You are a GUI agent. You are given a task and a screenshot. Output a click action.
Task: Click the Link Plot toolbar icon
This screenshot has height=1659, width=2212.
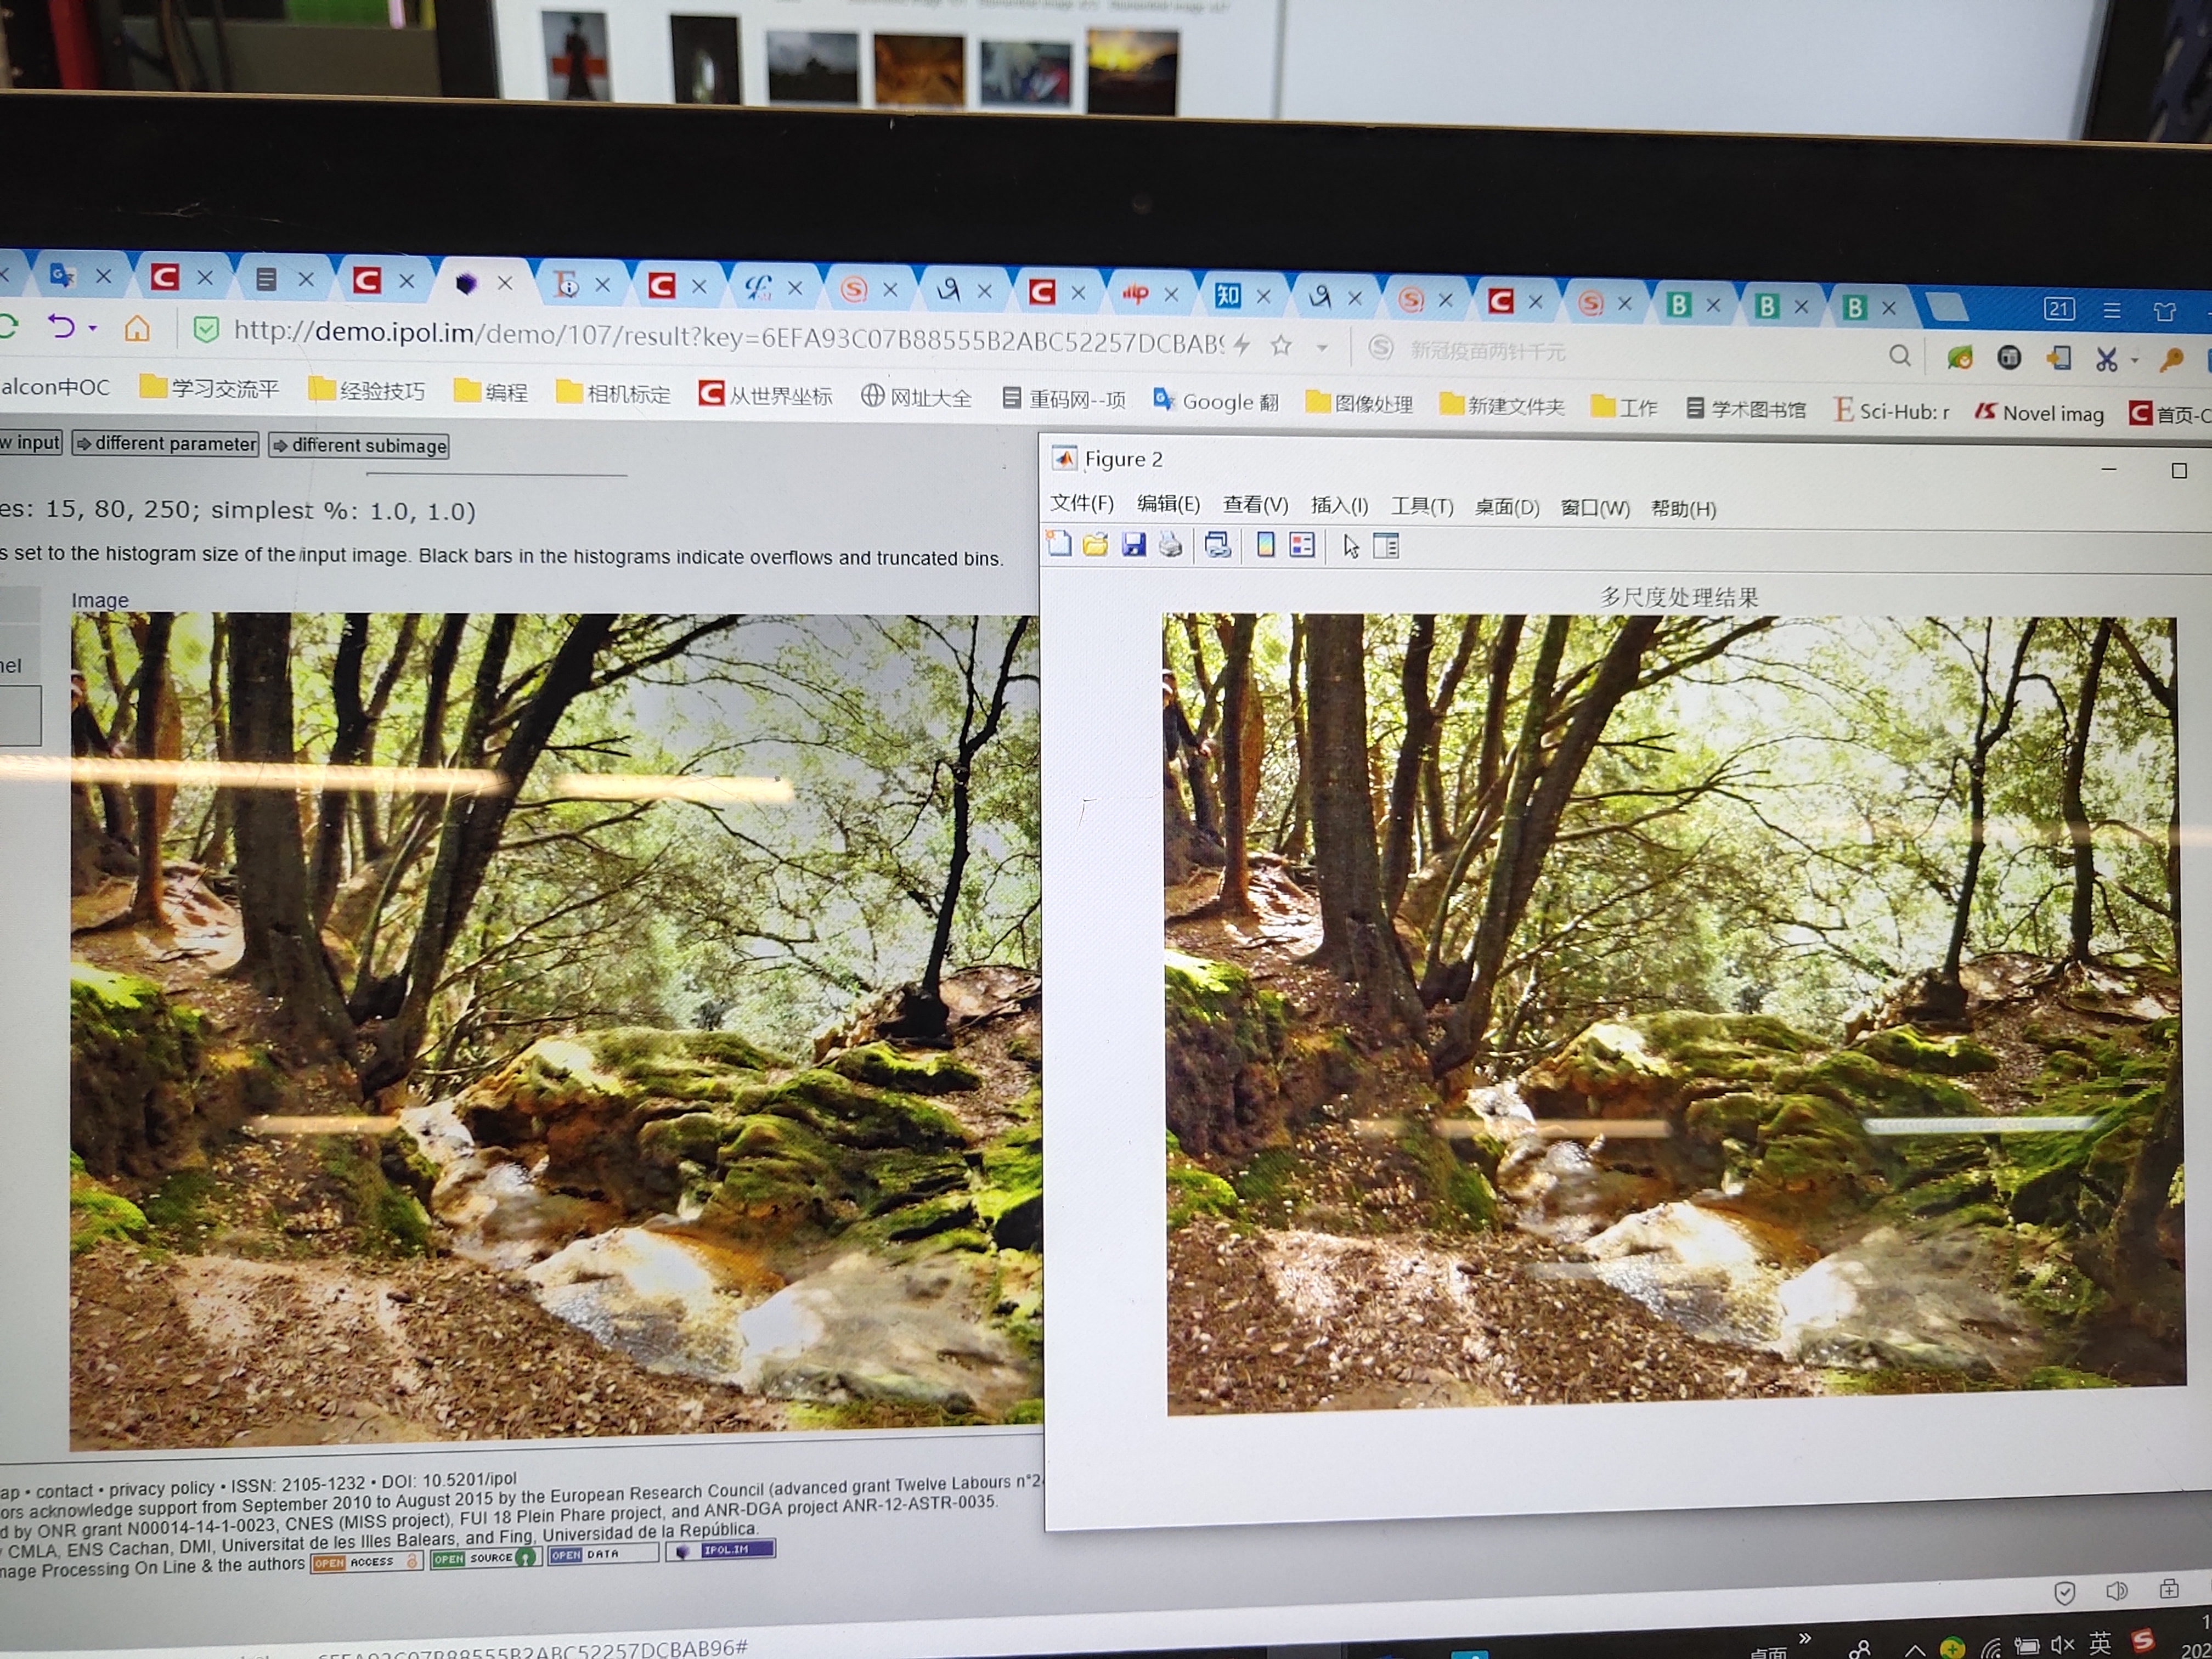pos(1217,546)
